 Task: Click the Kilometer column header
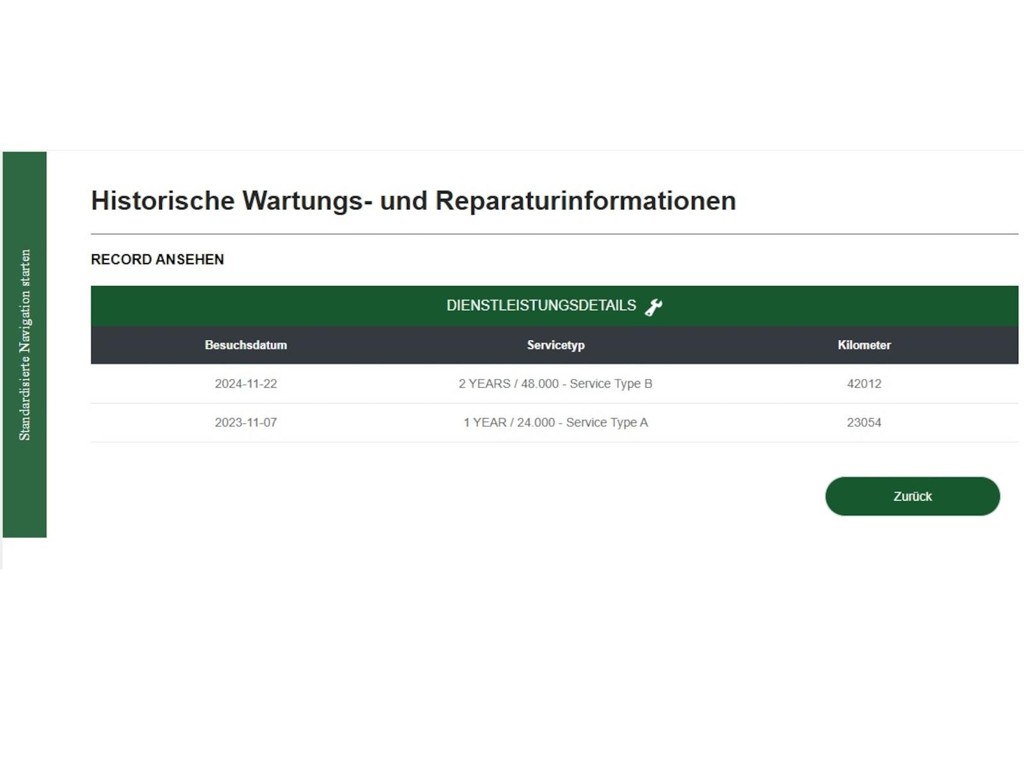pyautogui.click(x=864, y=345)
